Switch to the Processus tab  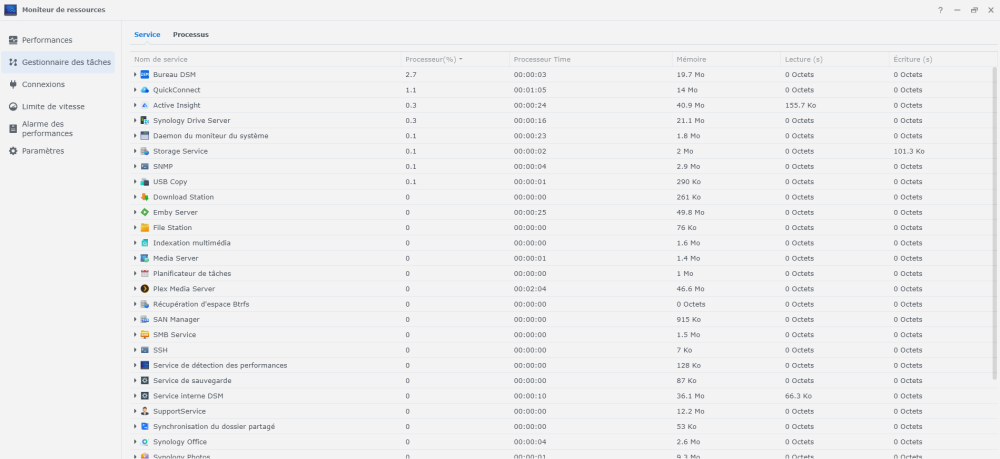point(191,34)
